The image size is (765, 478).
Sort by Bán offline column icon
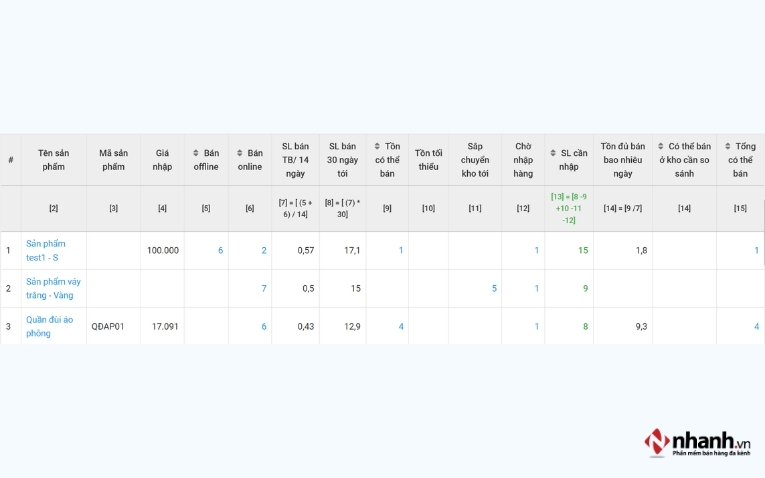tap(196, 153)
